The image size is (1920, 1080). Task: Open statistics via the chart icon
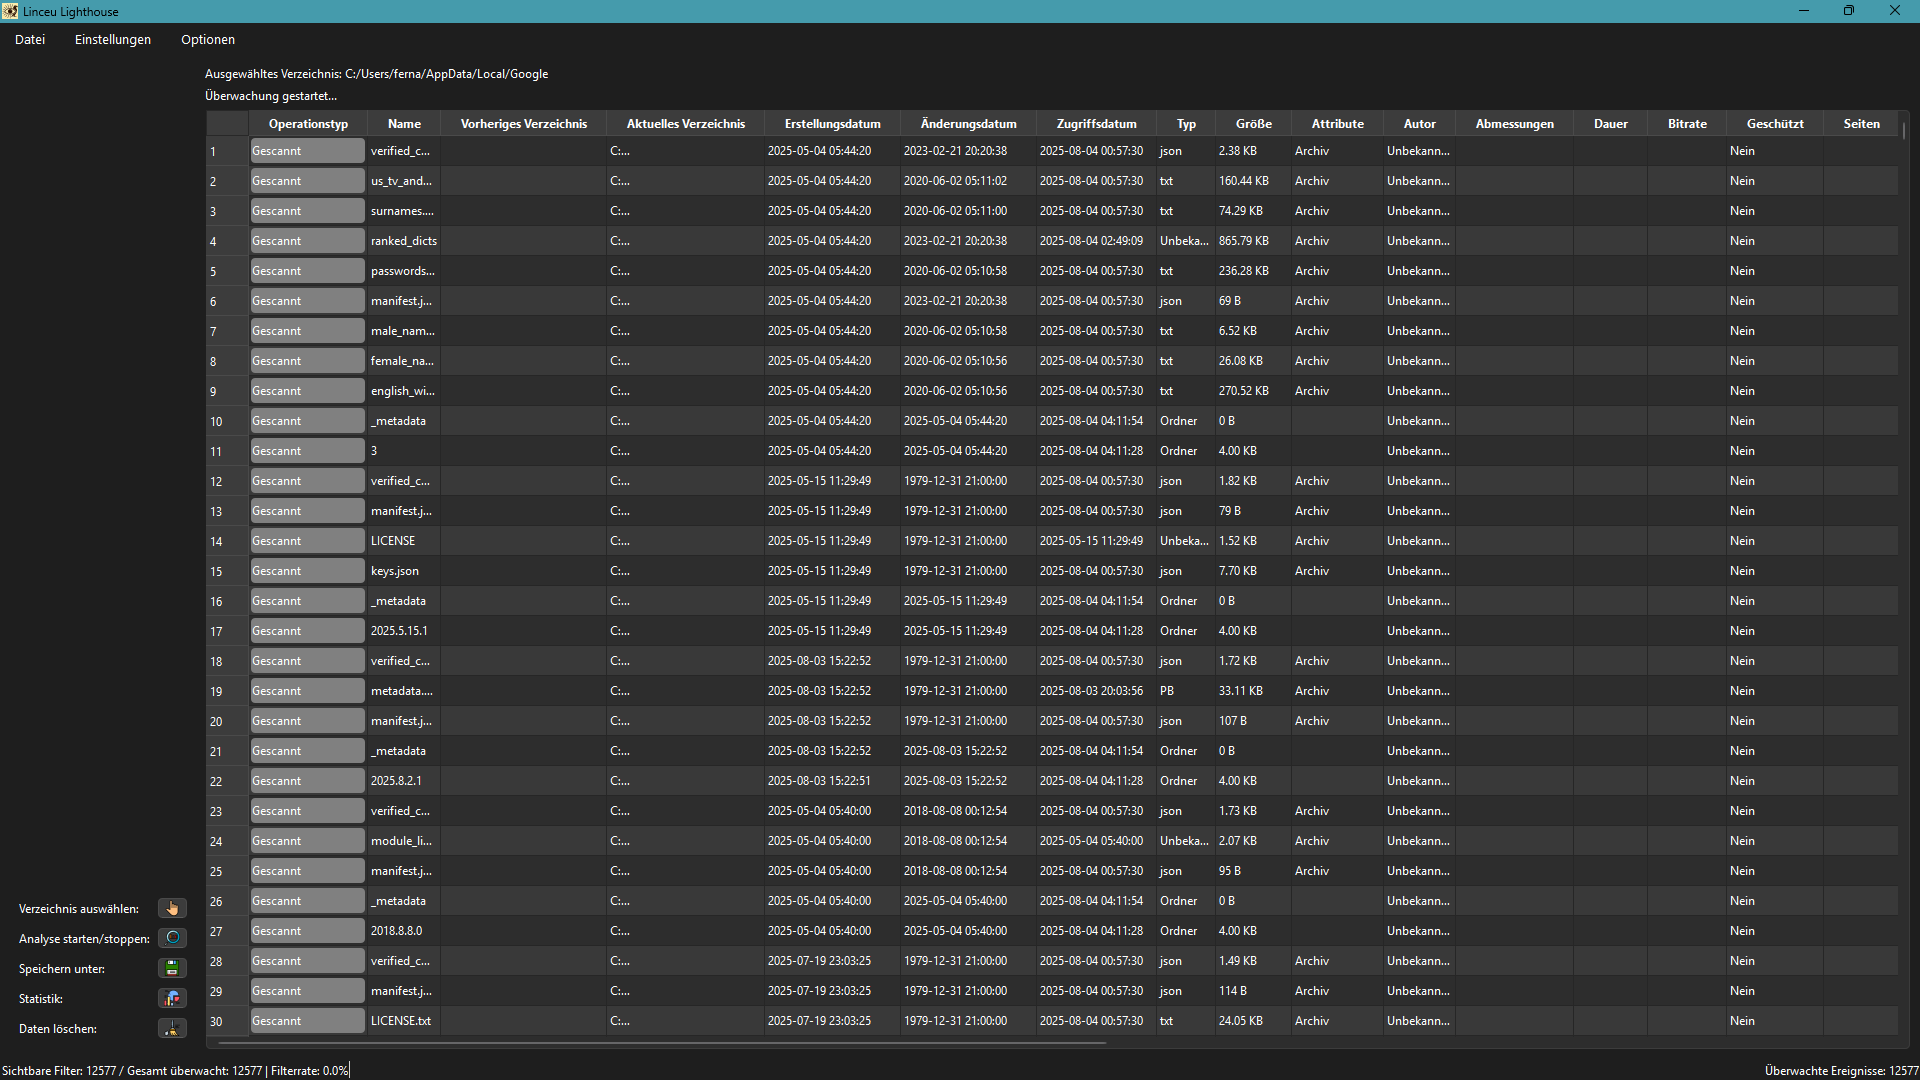172,999
